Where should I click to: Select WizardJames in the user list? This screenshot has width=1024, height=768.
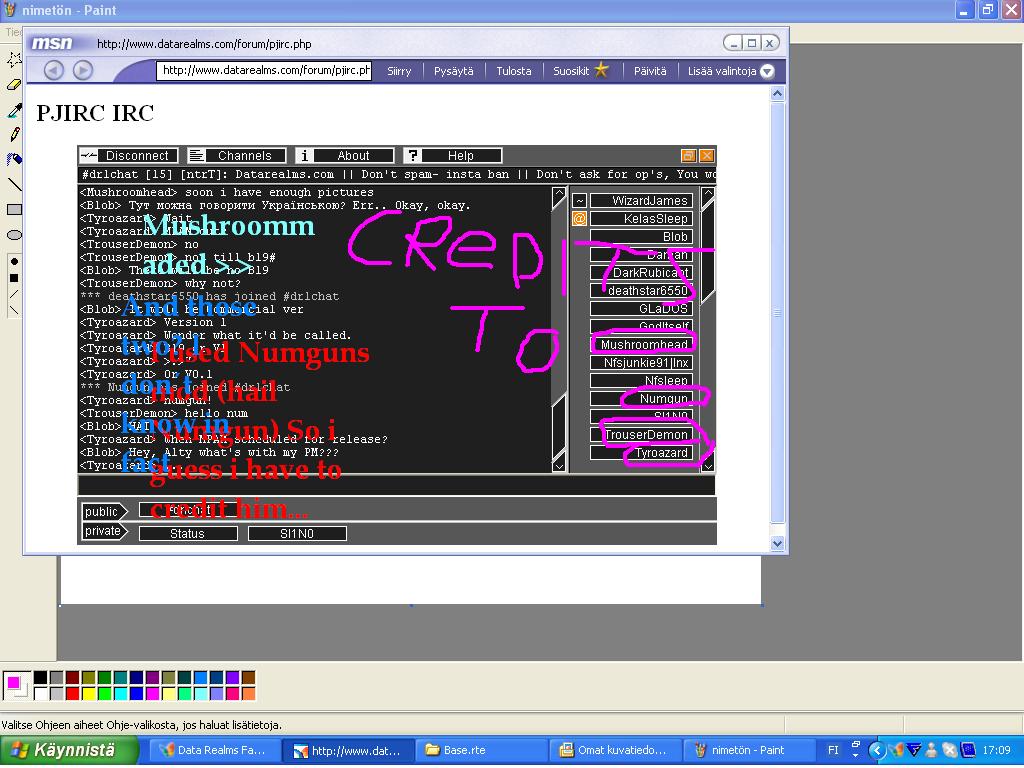pyautogui.click(x=641, y=201)
